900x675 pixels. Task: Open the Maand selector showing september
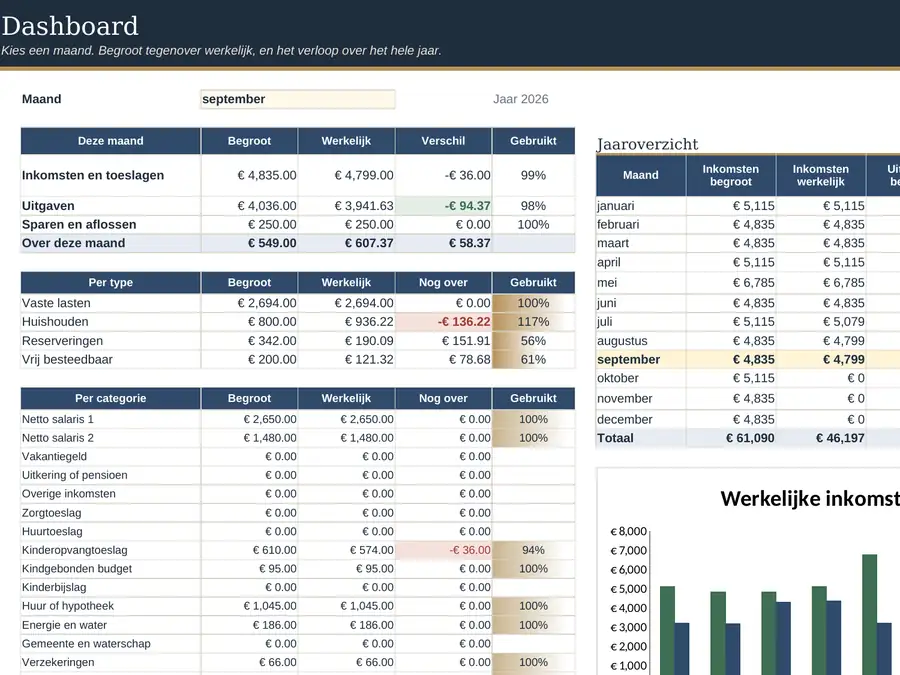click(297, 99)
